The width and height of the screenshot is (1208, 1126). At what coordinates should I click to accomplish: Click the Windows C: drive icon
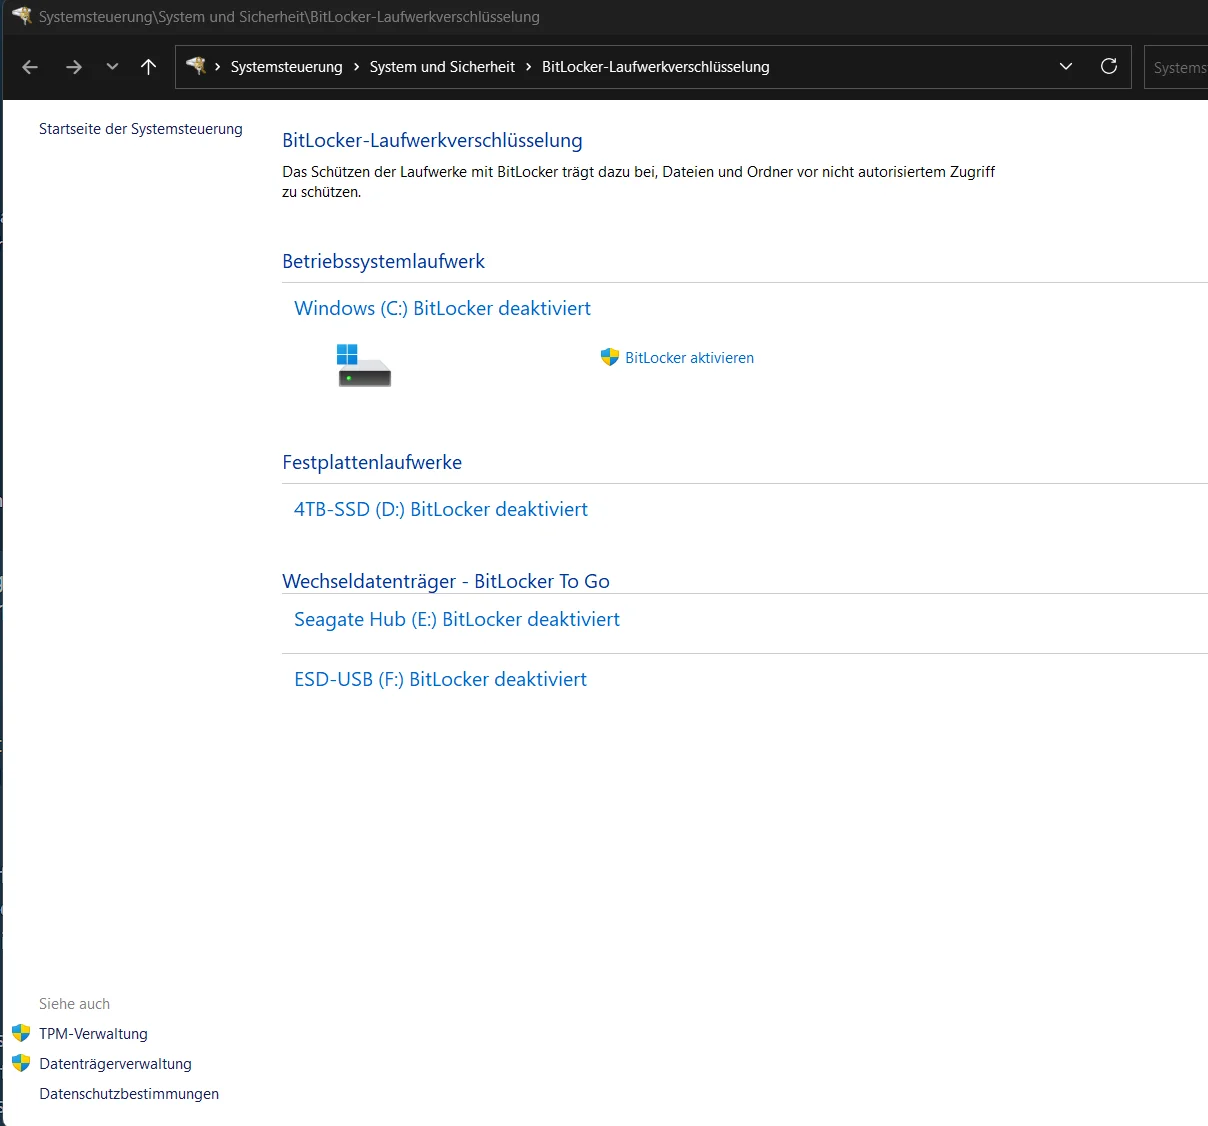[x=364, y=365]
